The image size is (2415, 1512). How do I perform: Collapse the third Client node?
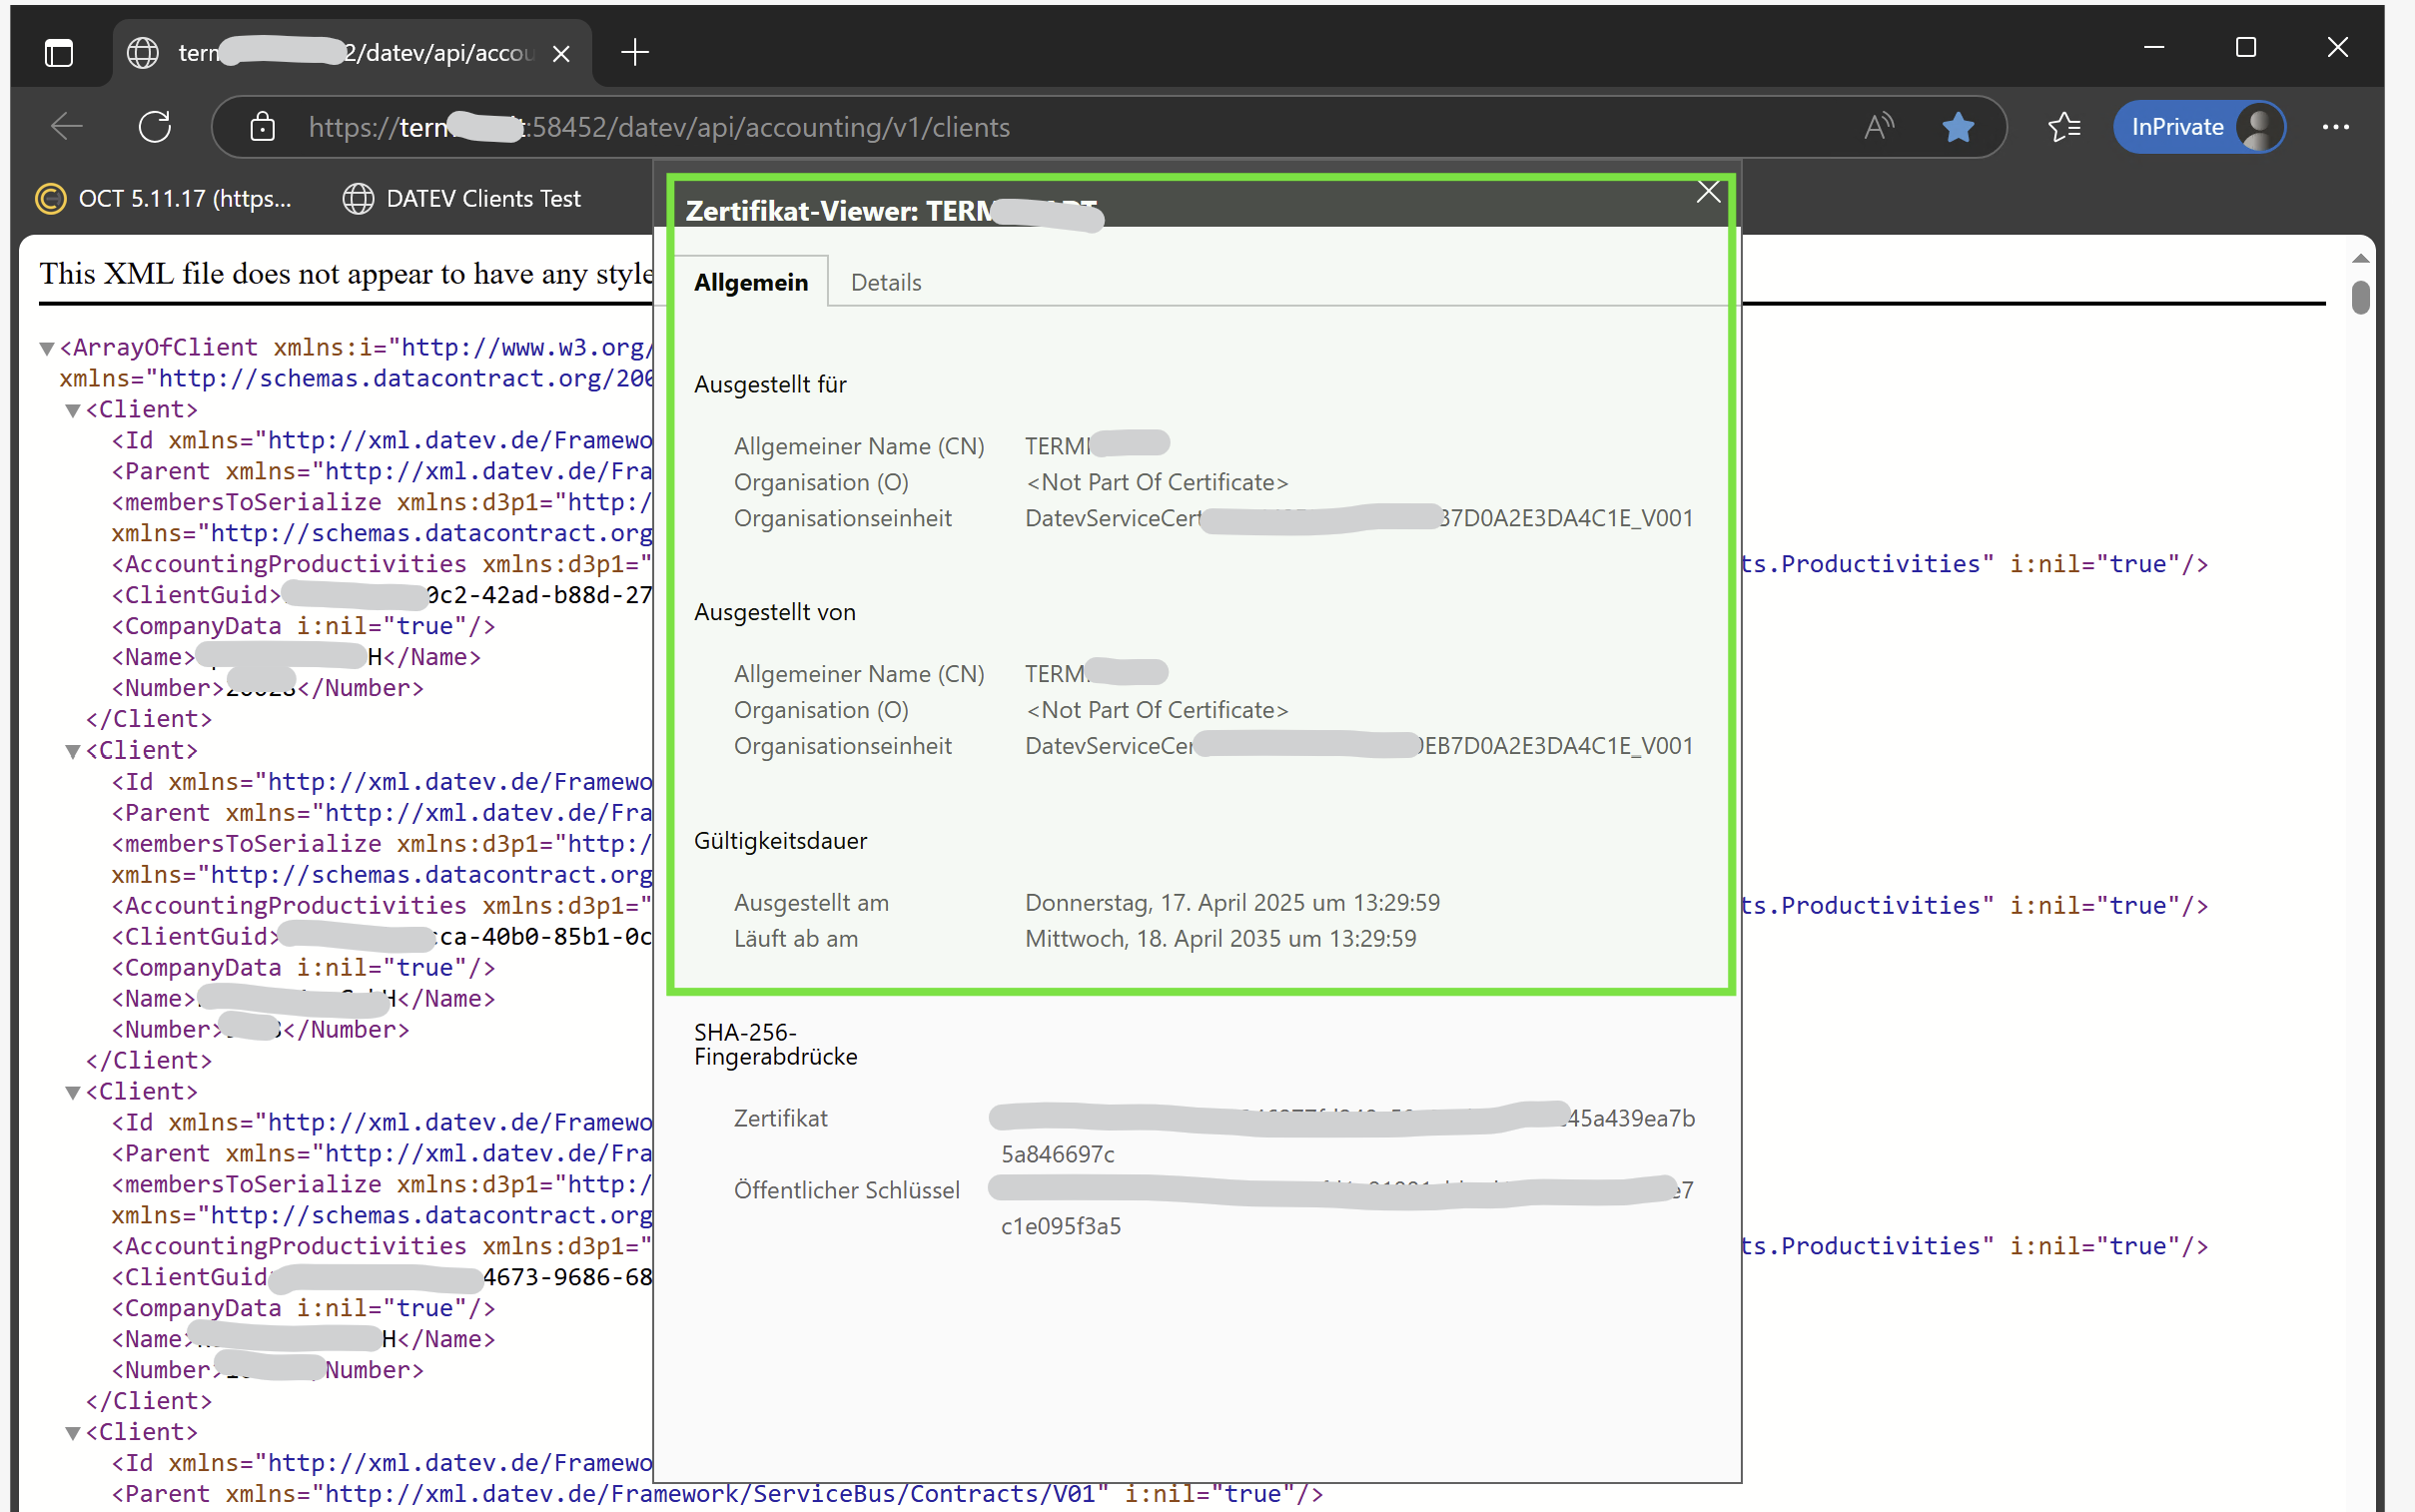[x=72, y=1093]
